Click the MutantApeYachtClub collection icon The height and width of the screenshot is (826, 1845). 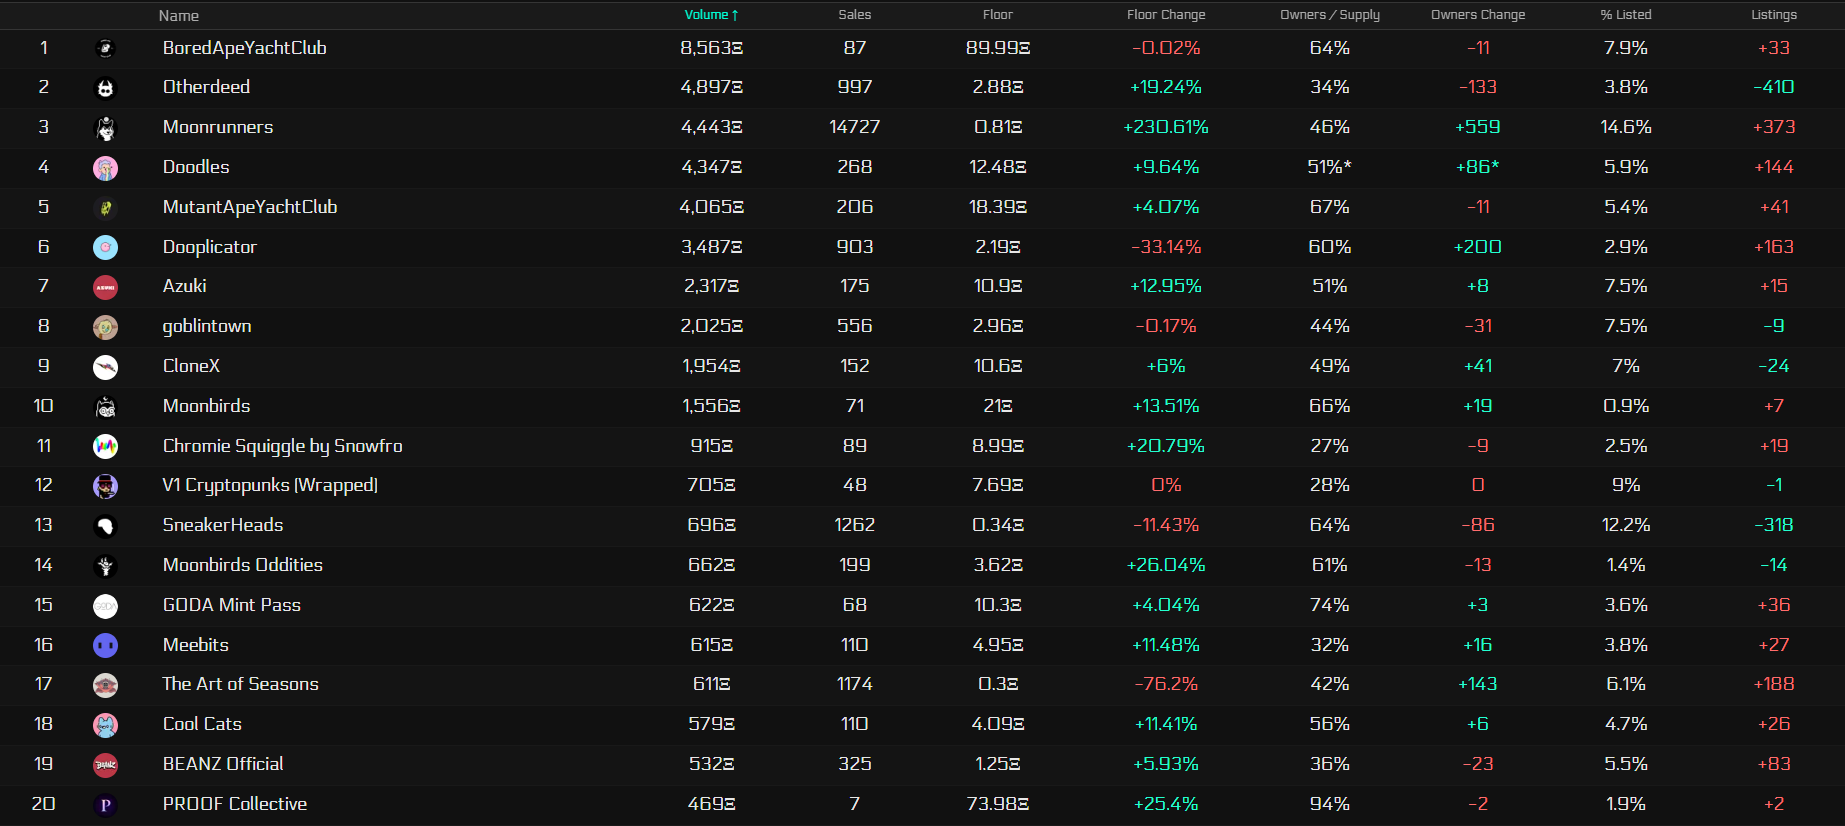click(x=105, y=208)
